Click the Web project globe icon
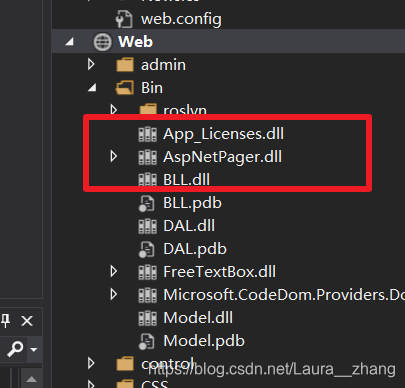This screenshot has width=405, height=388. coord(102,42)
